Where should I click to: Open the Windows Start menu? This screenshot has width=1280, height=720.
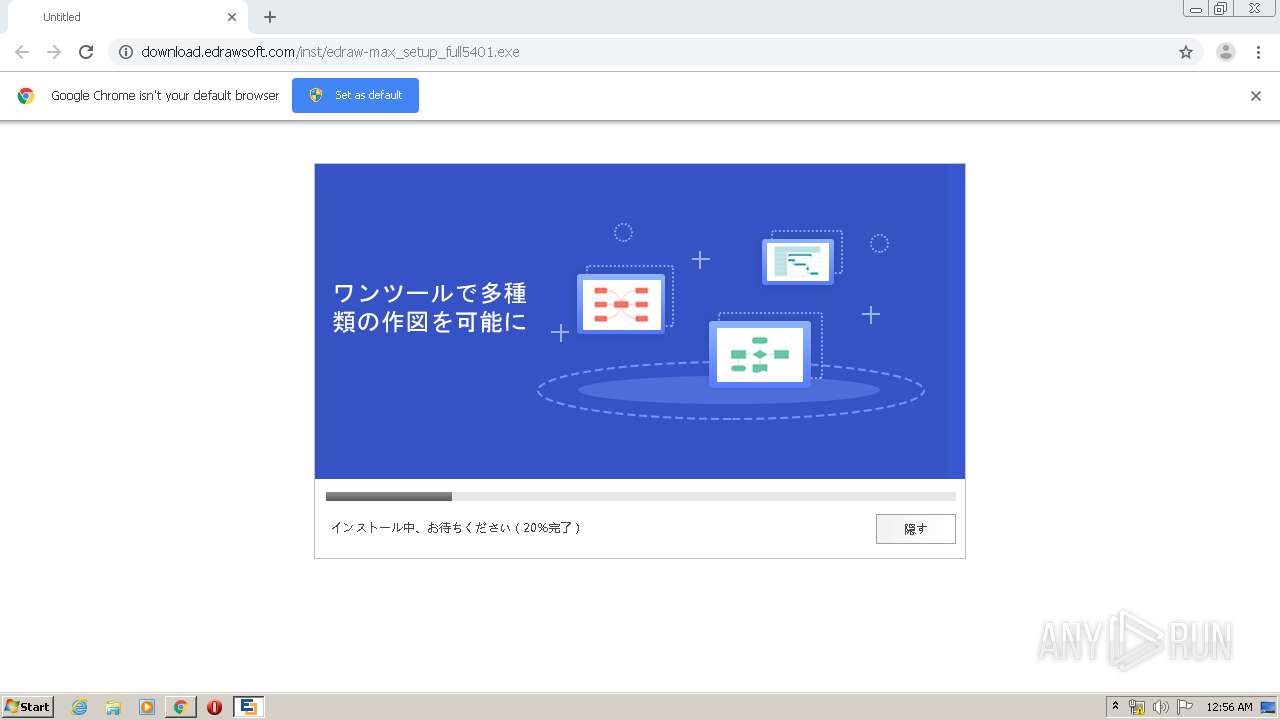pos(27,707)
